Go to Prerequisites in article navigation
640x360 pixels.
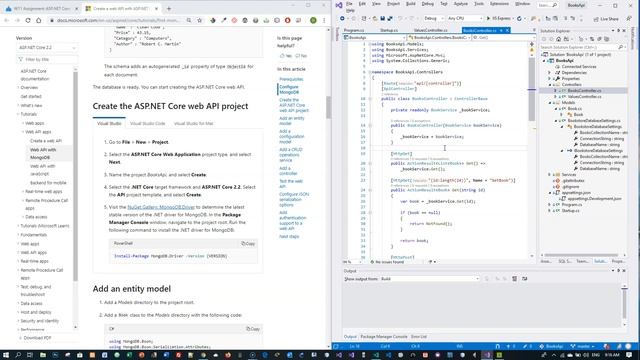[x=291, y=79]
